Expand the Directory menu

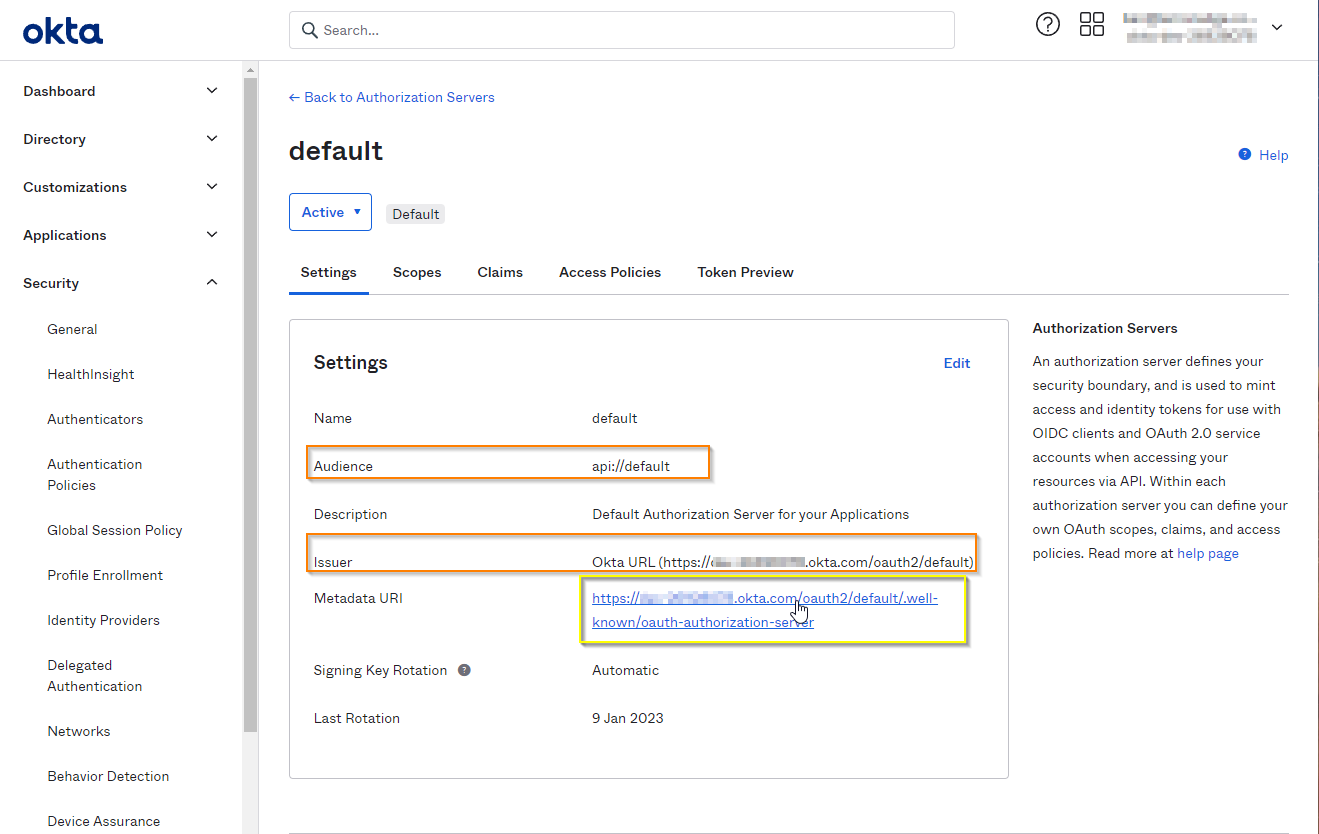point(121,139)
